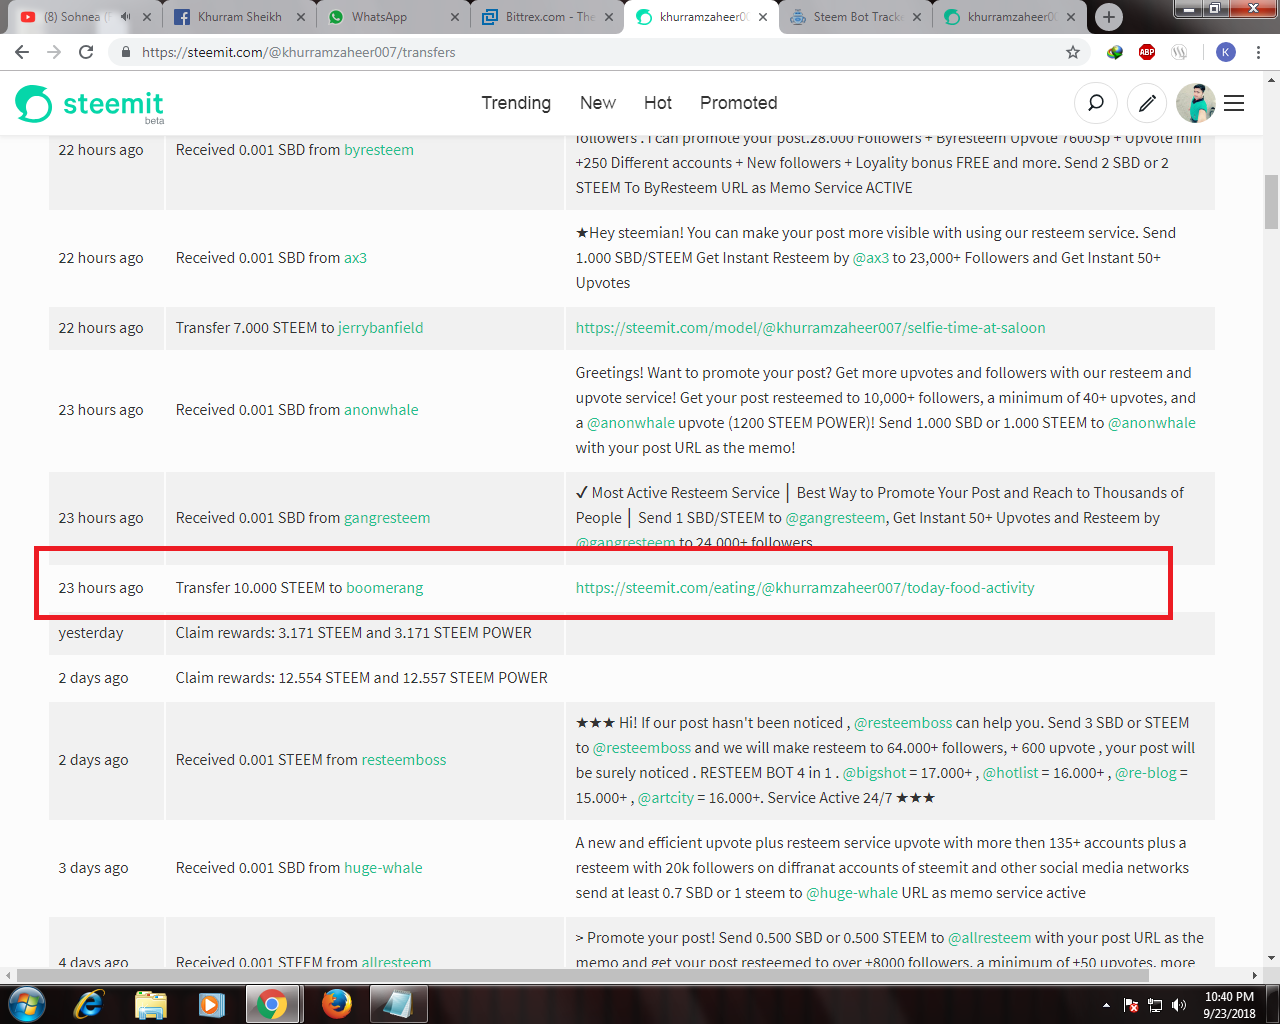Go back with the browser back arrow
1280x1024 pixels.
[22, 52]
